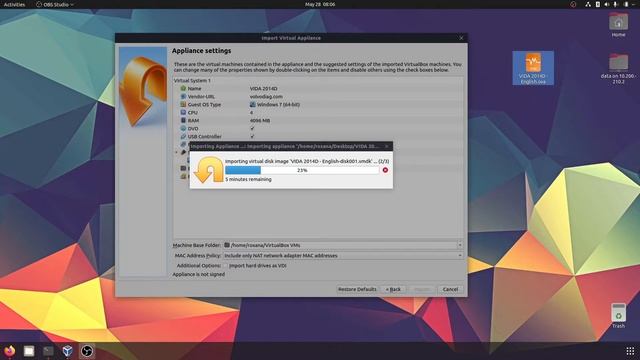Launch Firefox from the dock
The height and width of the screenshot is (360, 640).
tap(9, 351)
